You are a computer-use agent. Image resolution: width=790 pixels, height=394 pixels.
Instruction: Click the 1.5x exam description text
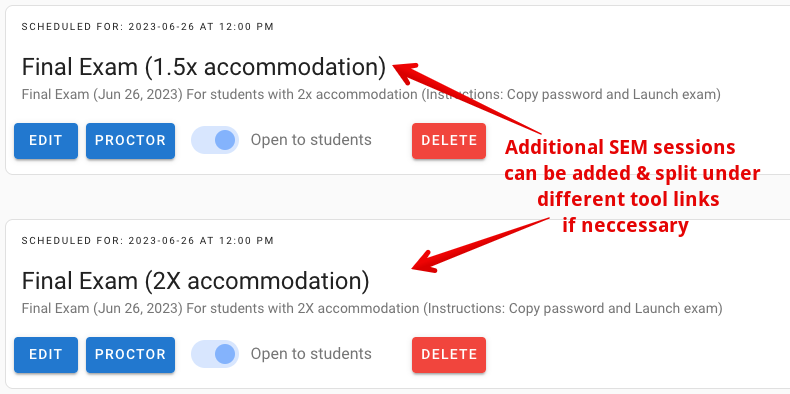tap(371, 95)
